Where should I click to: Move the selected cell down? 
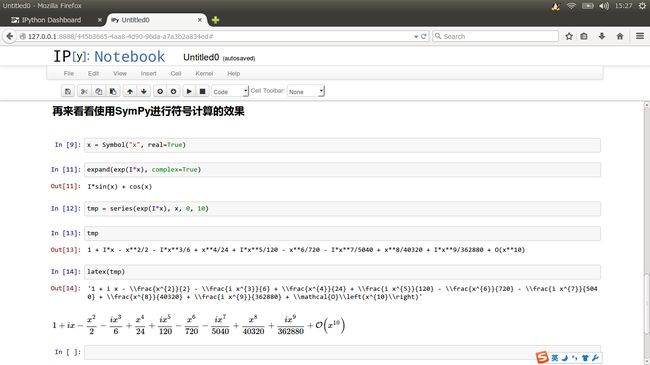143,91
